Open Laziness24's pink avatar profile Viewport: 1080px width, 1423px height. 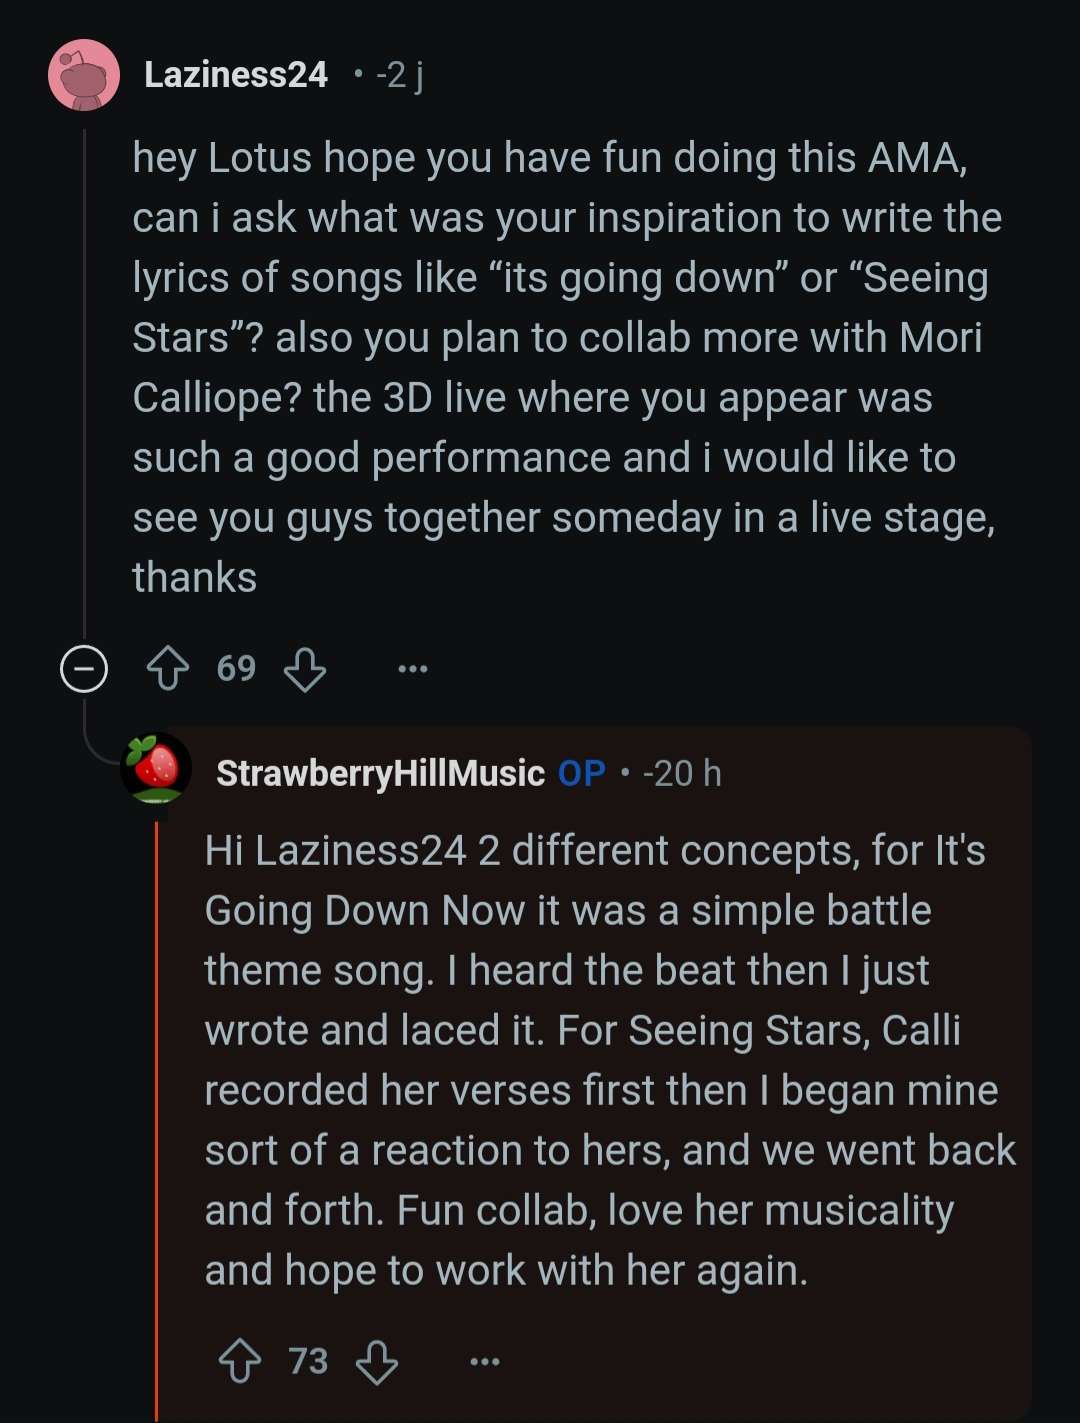click(84, 75)
